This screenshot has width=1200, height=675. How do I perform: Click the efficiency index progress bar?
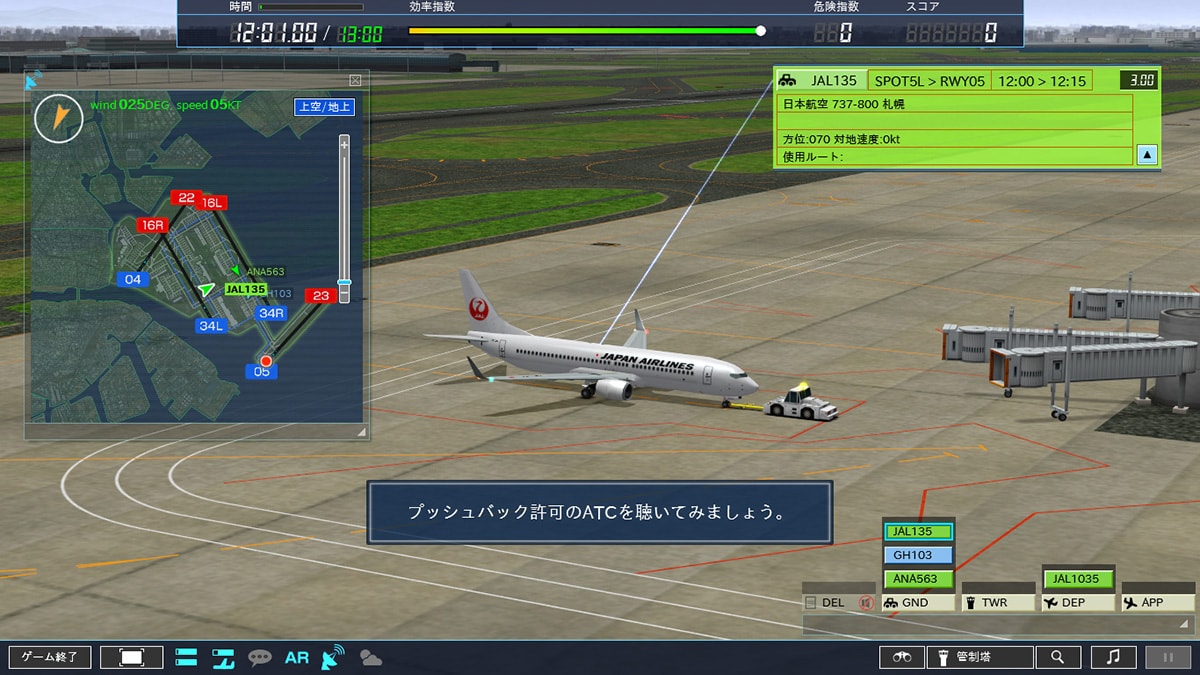(x=587, y=31)
